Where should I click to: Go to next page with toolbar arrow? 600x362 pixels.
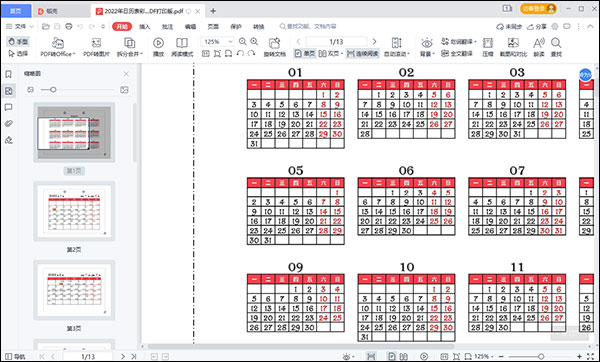374,41
